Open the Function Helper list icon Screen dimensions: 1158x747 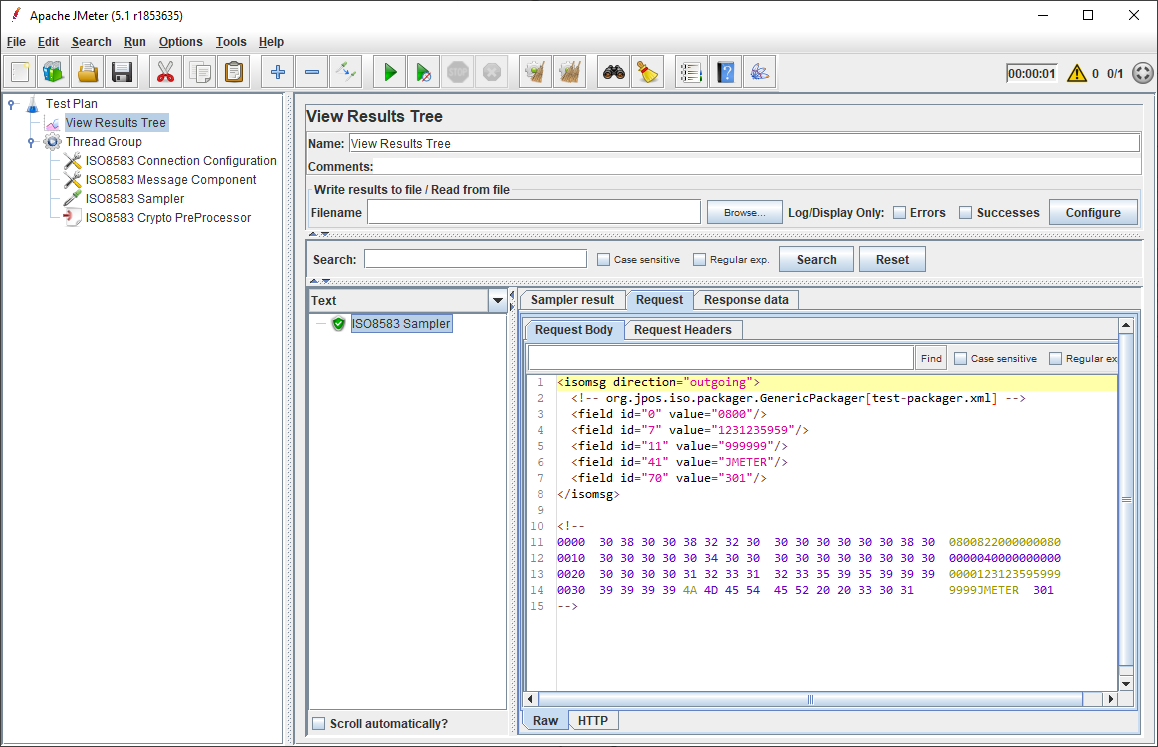(x=691, y=72)
